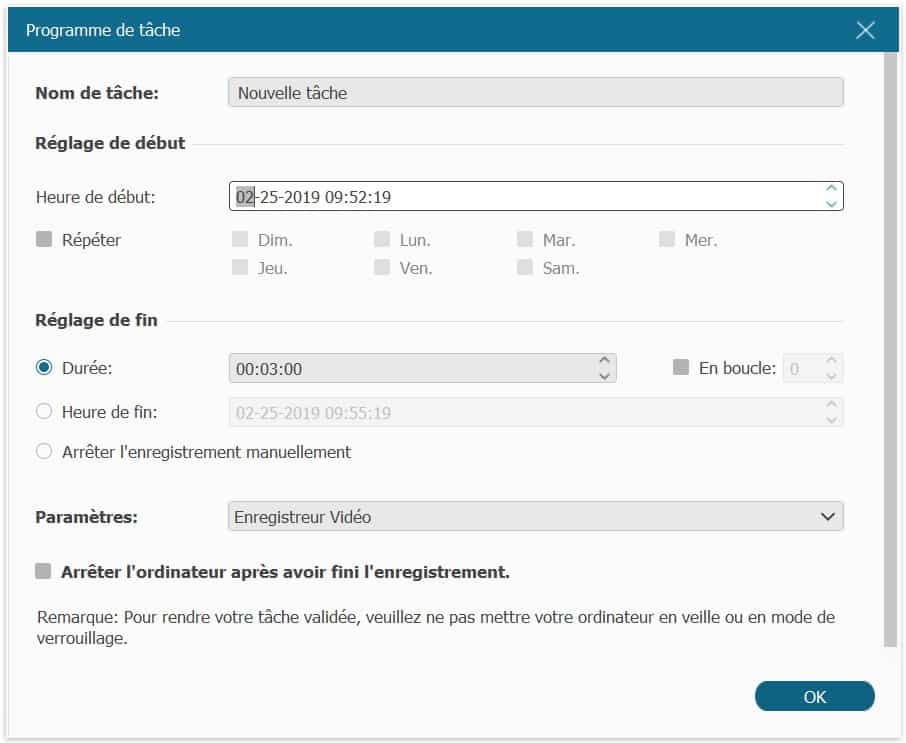Viewport: 906px width, 743px height.
Task: Close the Programme de tâche dialog
Action: tap(865, 30)
